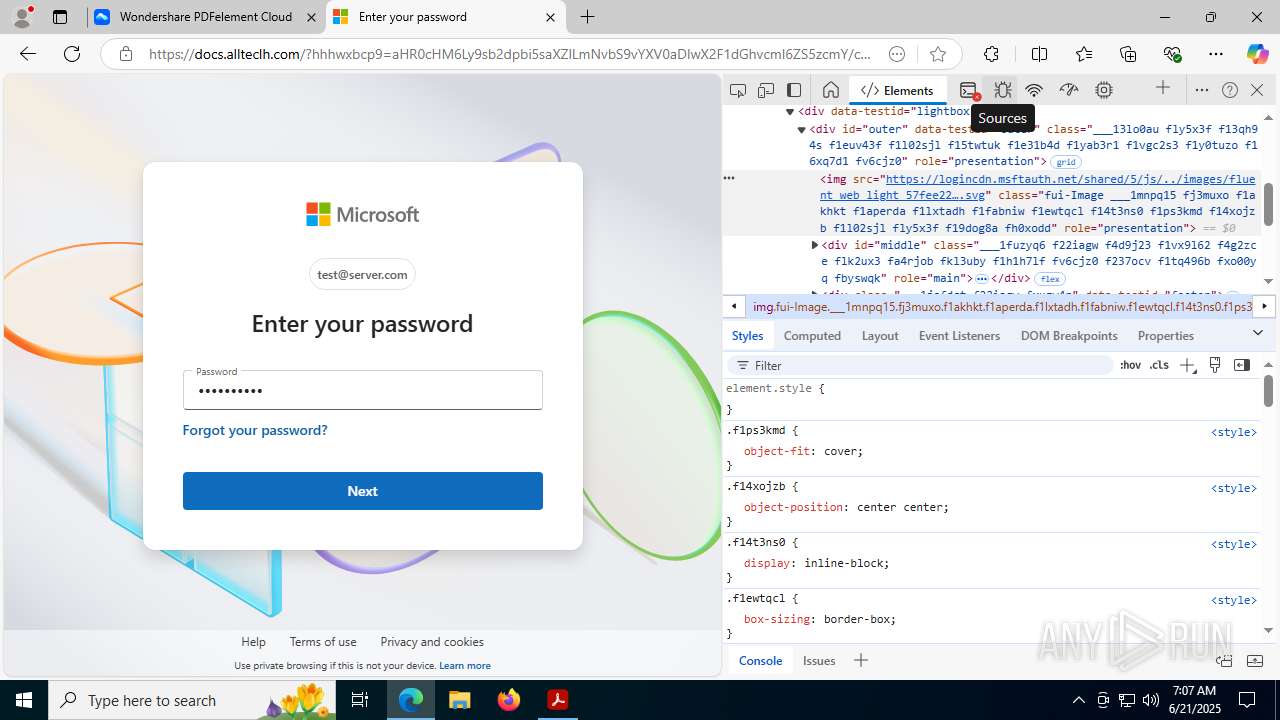View site information lock icon in address bar

(126, 54)
